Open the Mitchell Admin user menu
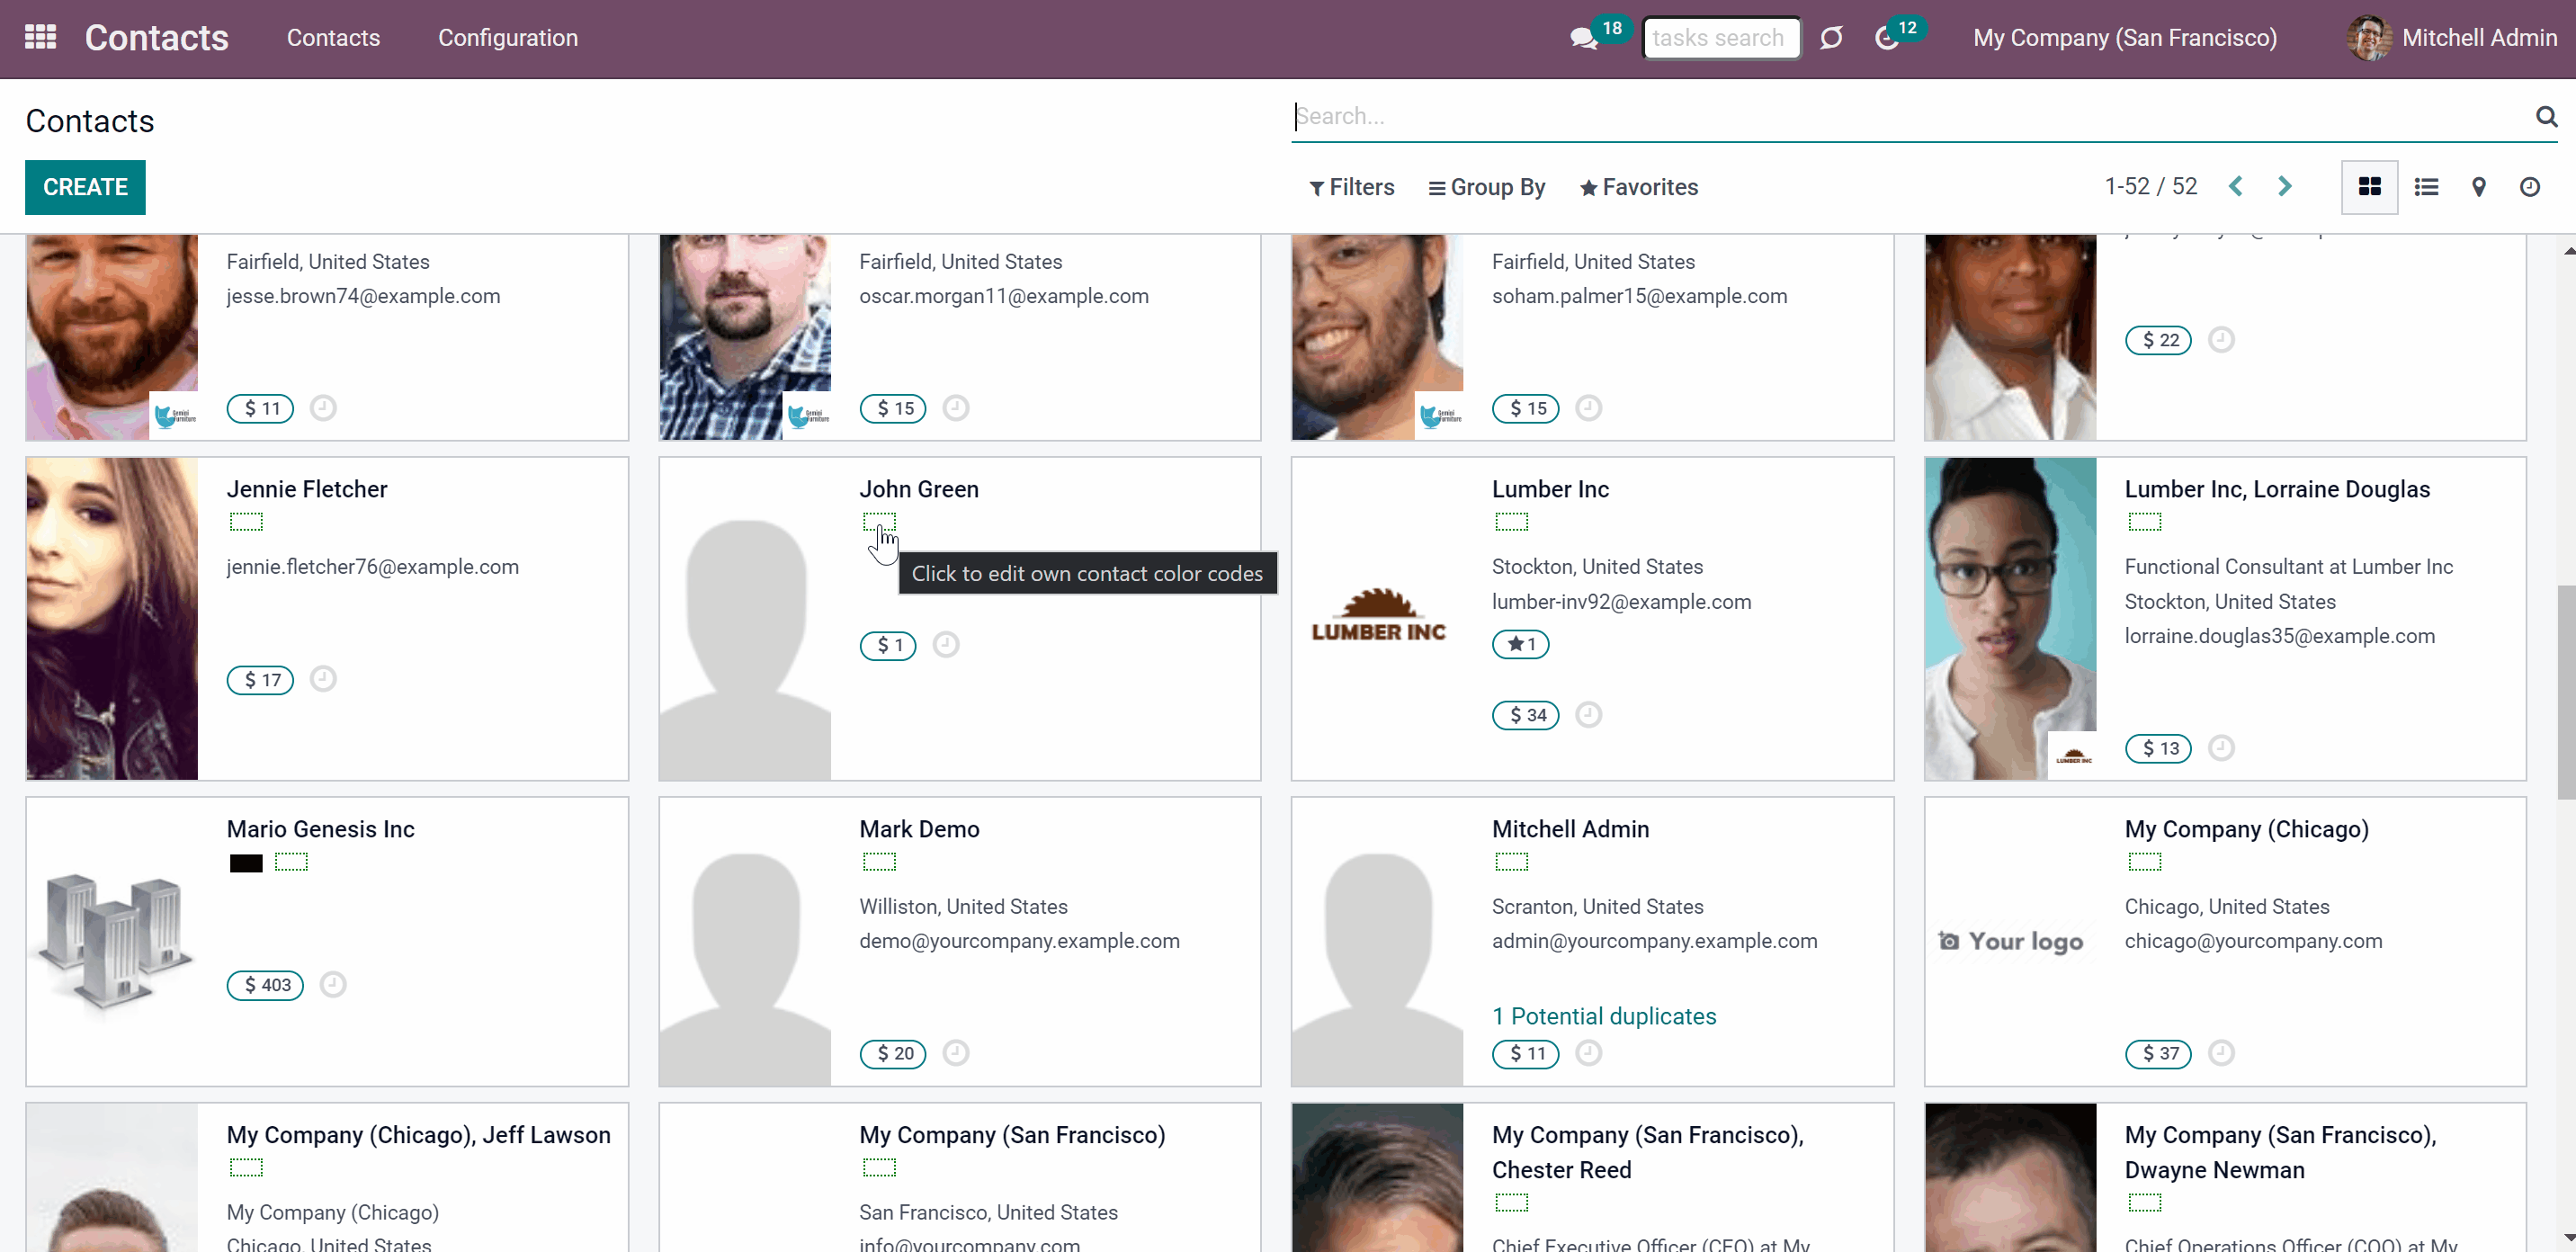 tap(2452, 38)
